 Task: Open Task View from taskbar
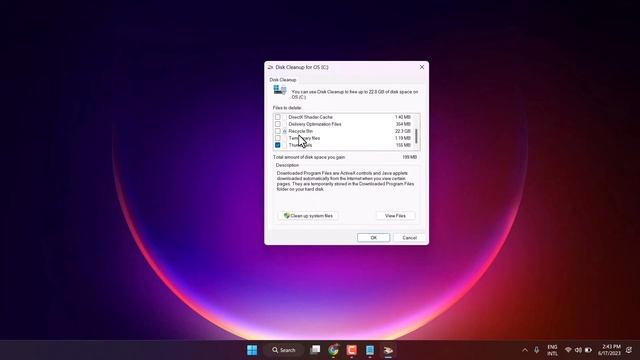(315, 350)
